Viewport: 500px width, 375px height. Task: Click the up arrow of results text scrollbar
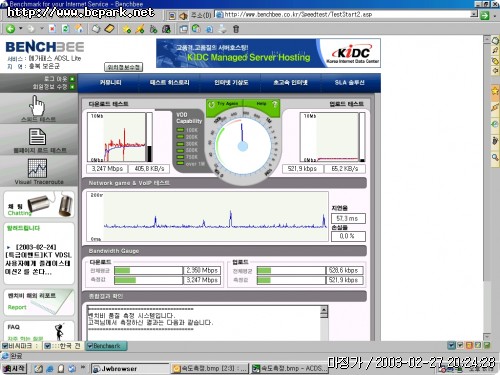pos(324,310)
